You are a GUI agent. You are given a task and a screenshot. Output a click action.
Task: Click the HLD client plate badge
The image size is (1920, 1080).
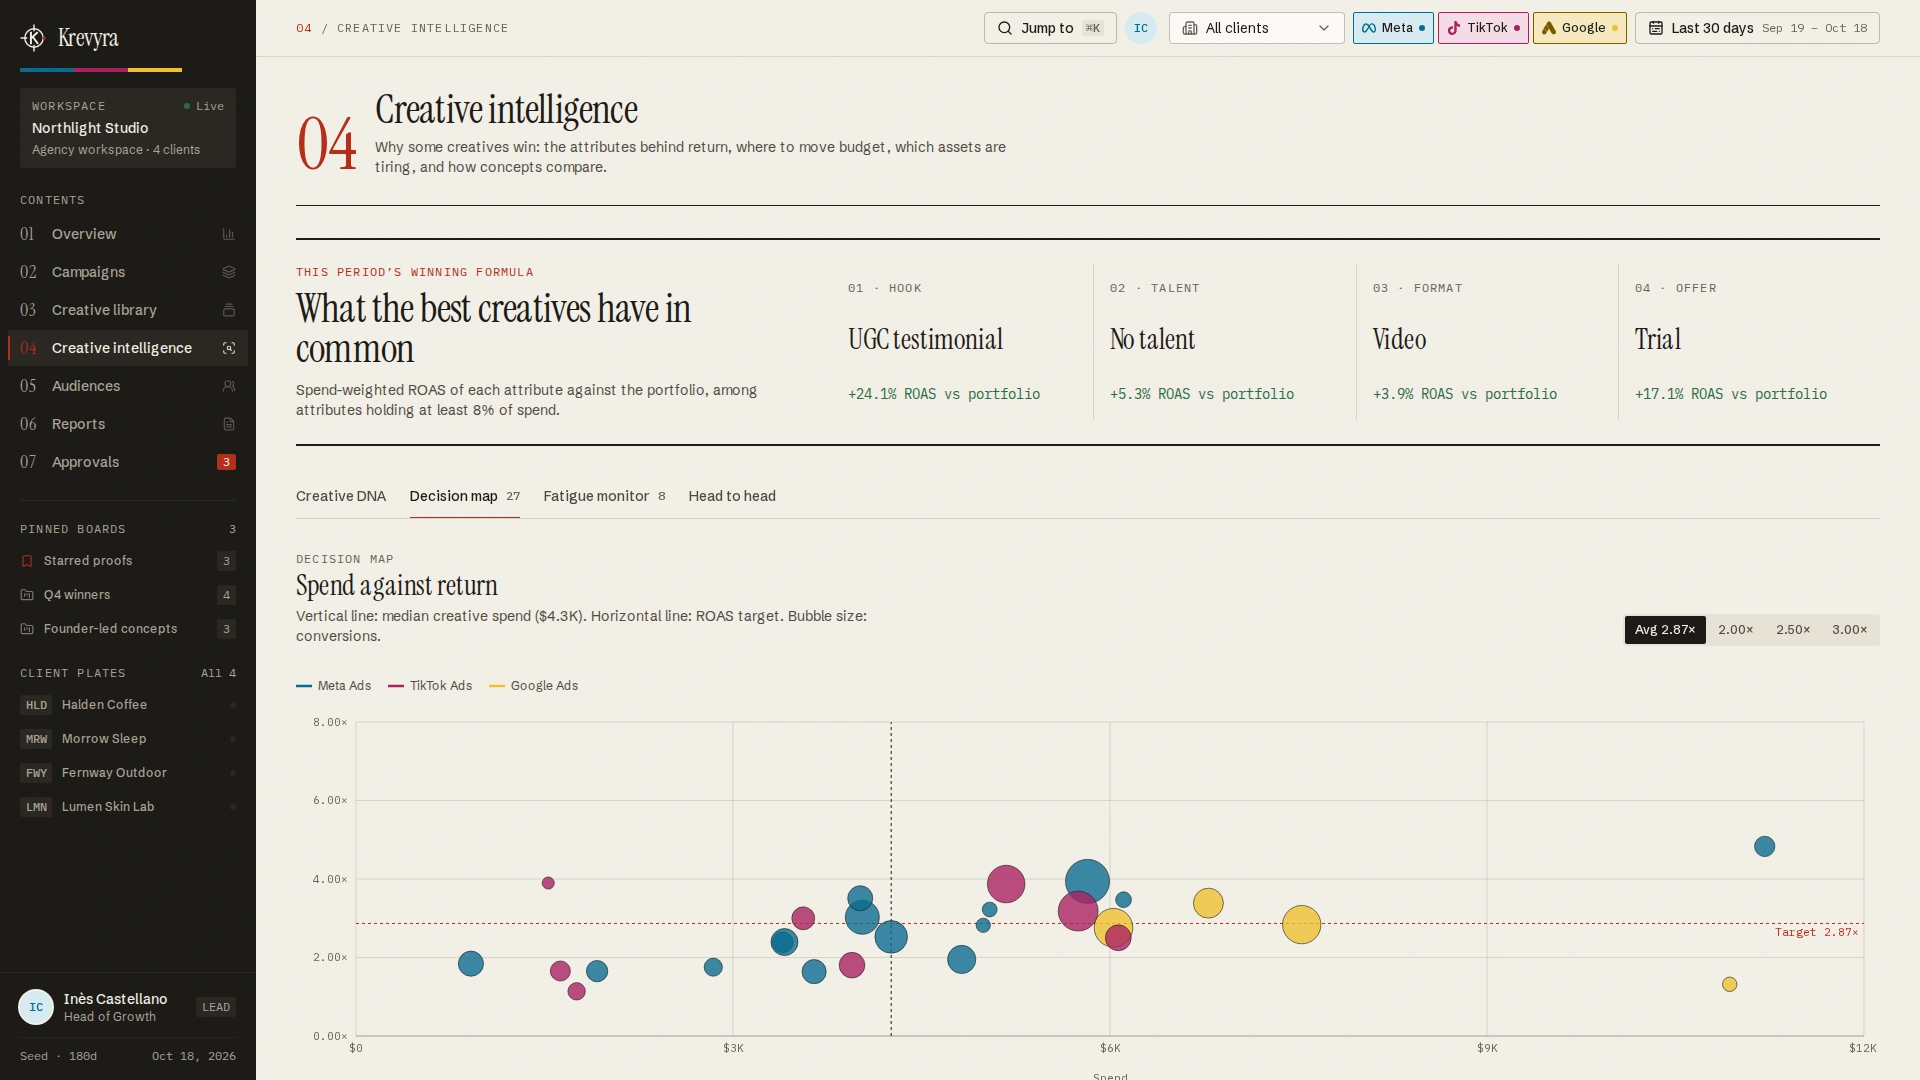(x=36, y=705)
